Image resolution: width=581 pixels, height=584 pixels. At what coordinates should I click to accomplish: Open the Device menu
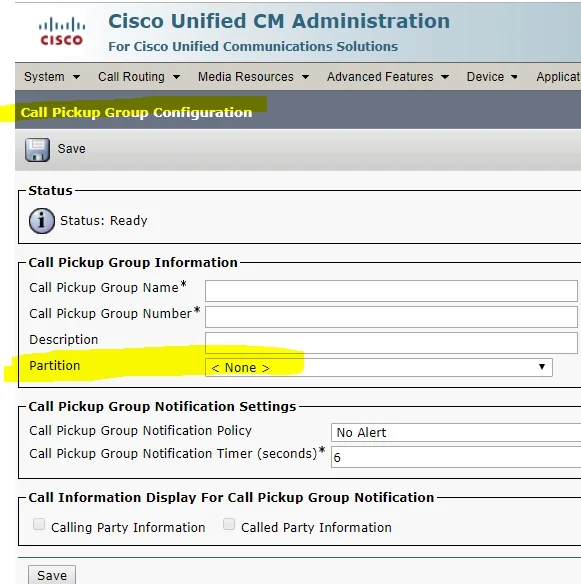pos(492,77)
